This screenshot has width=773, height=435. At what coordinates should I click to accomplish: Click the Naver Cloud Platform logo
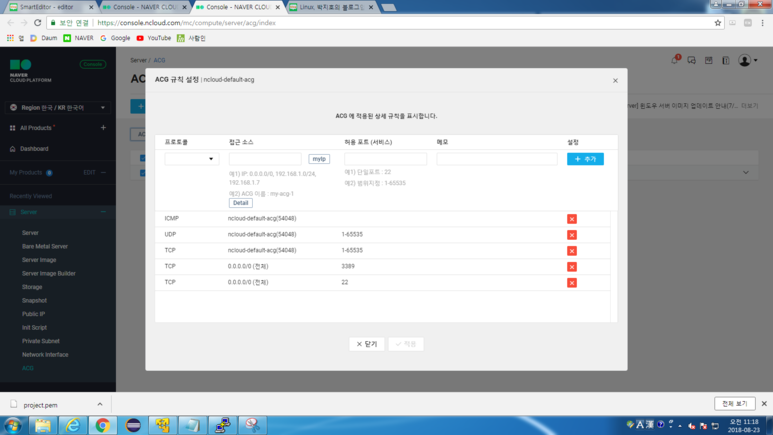[30, 71]
